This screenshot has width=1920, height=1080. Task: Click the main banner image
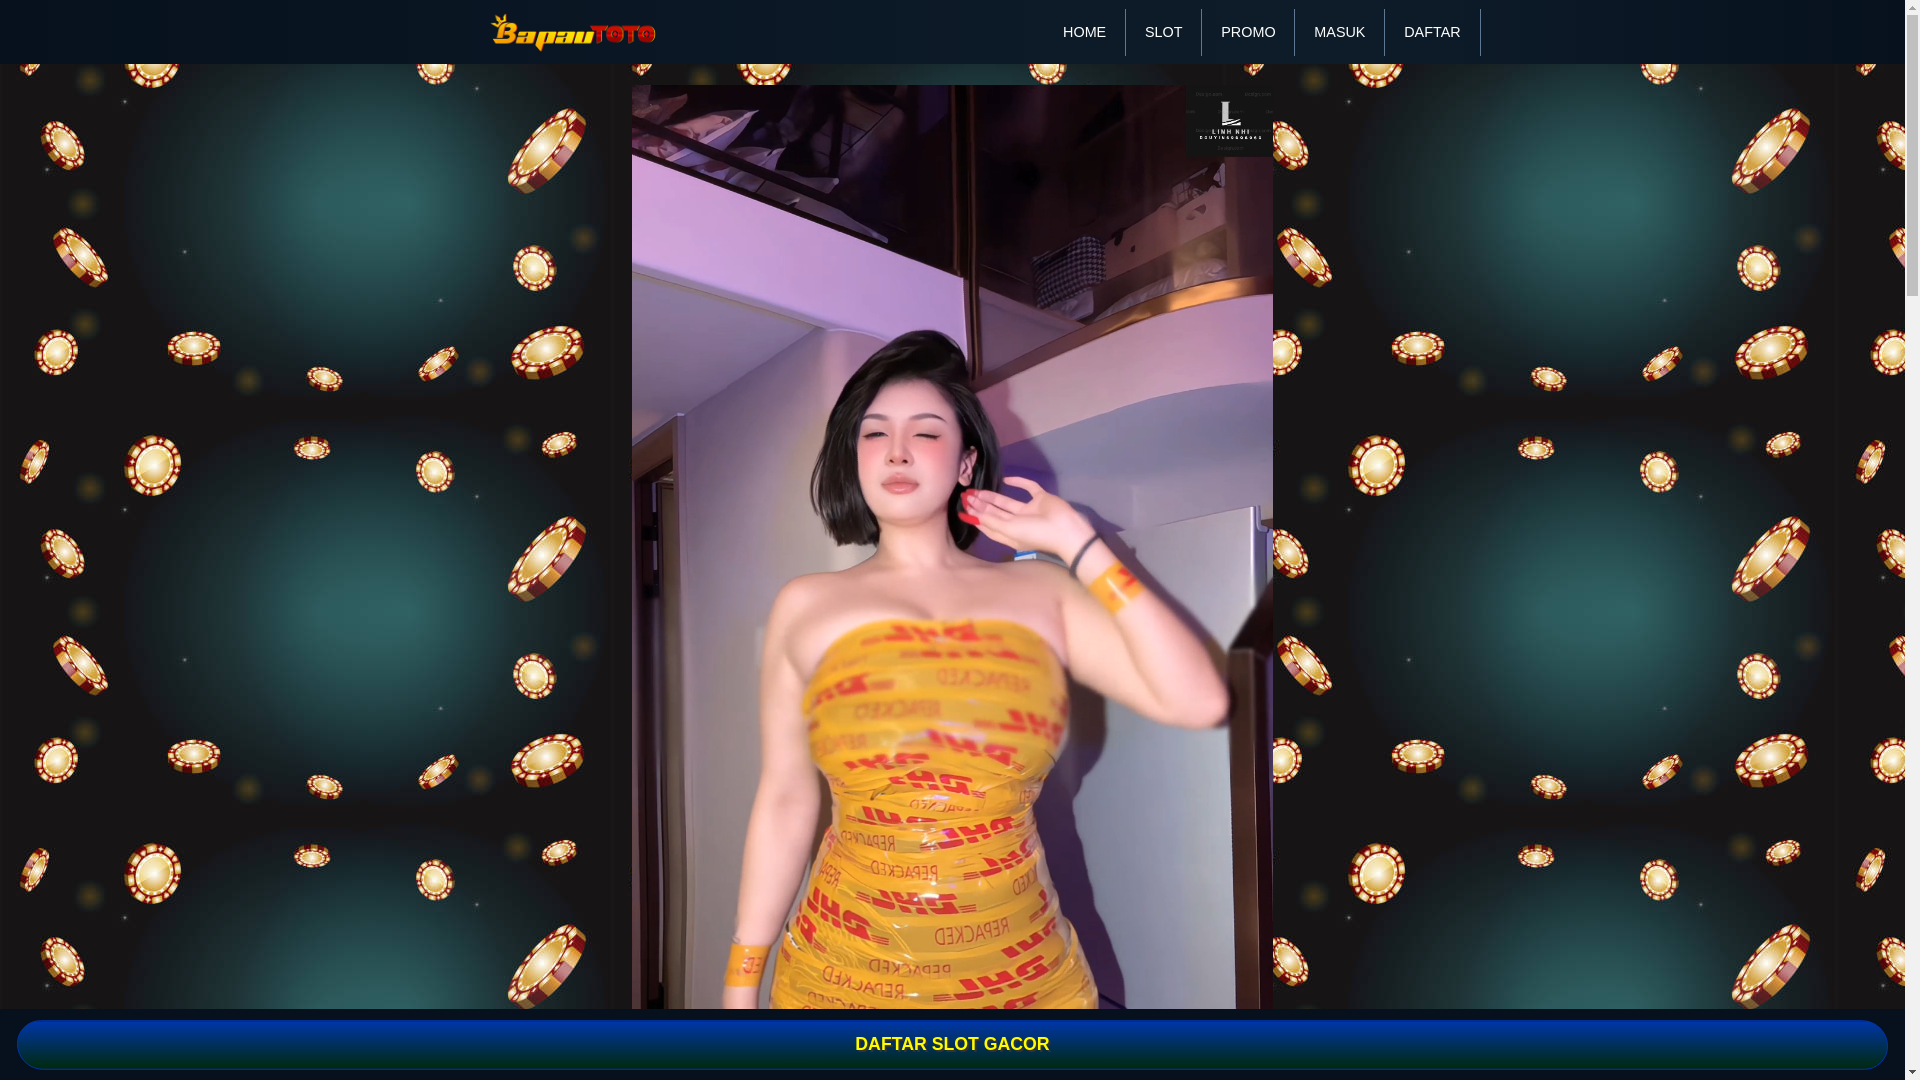click(952, 547)
